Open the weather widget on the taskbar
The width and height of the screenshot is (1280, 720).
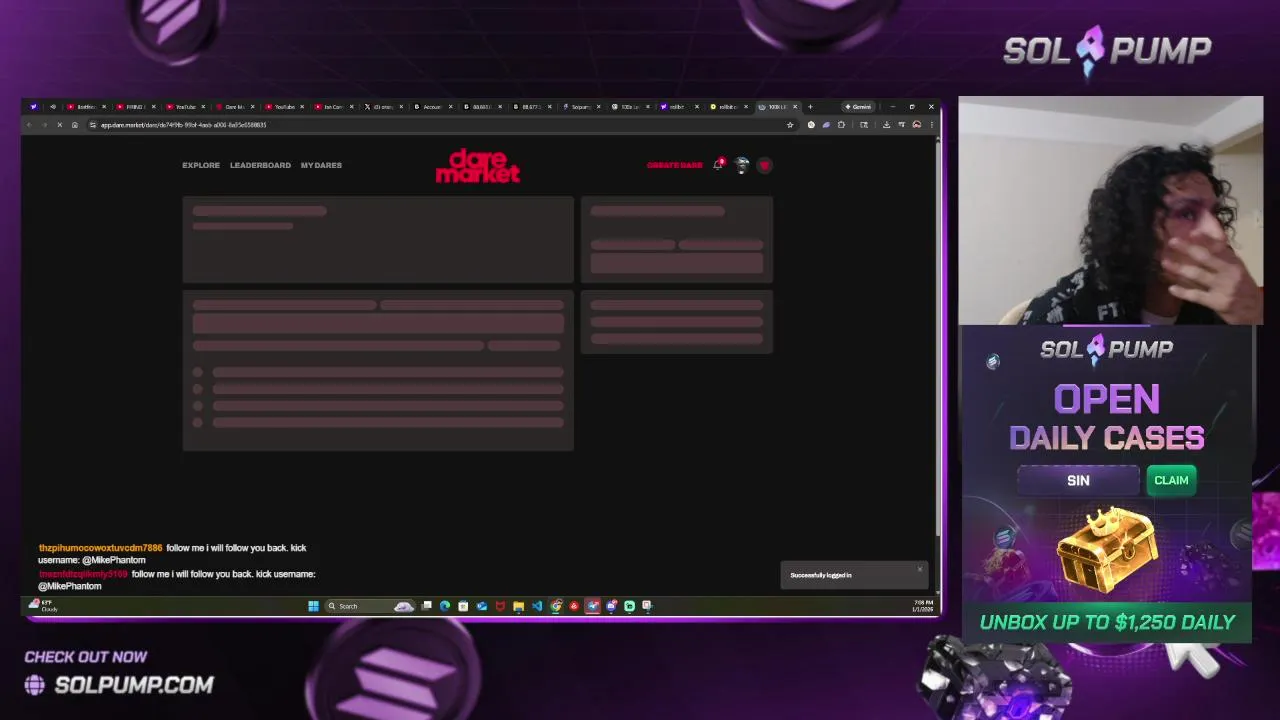43,606
